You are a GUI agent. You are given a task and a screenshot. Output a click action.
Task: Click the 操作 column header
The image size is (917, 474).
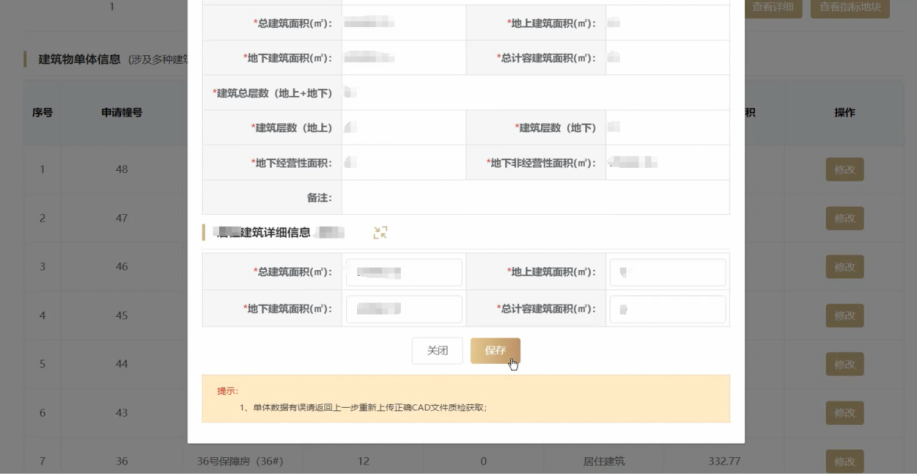(844, 113)
